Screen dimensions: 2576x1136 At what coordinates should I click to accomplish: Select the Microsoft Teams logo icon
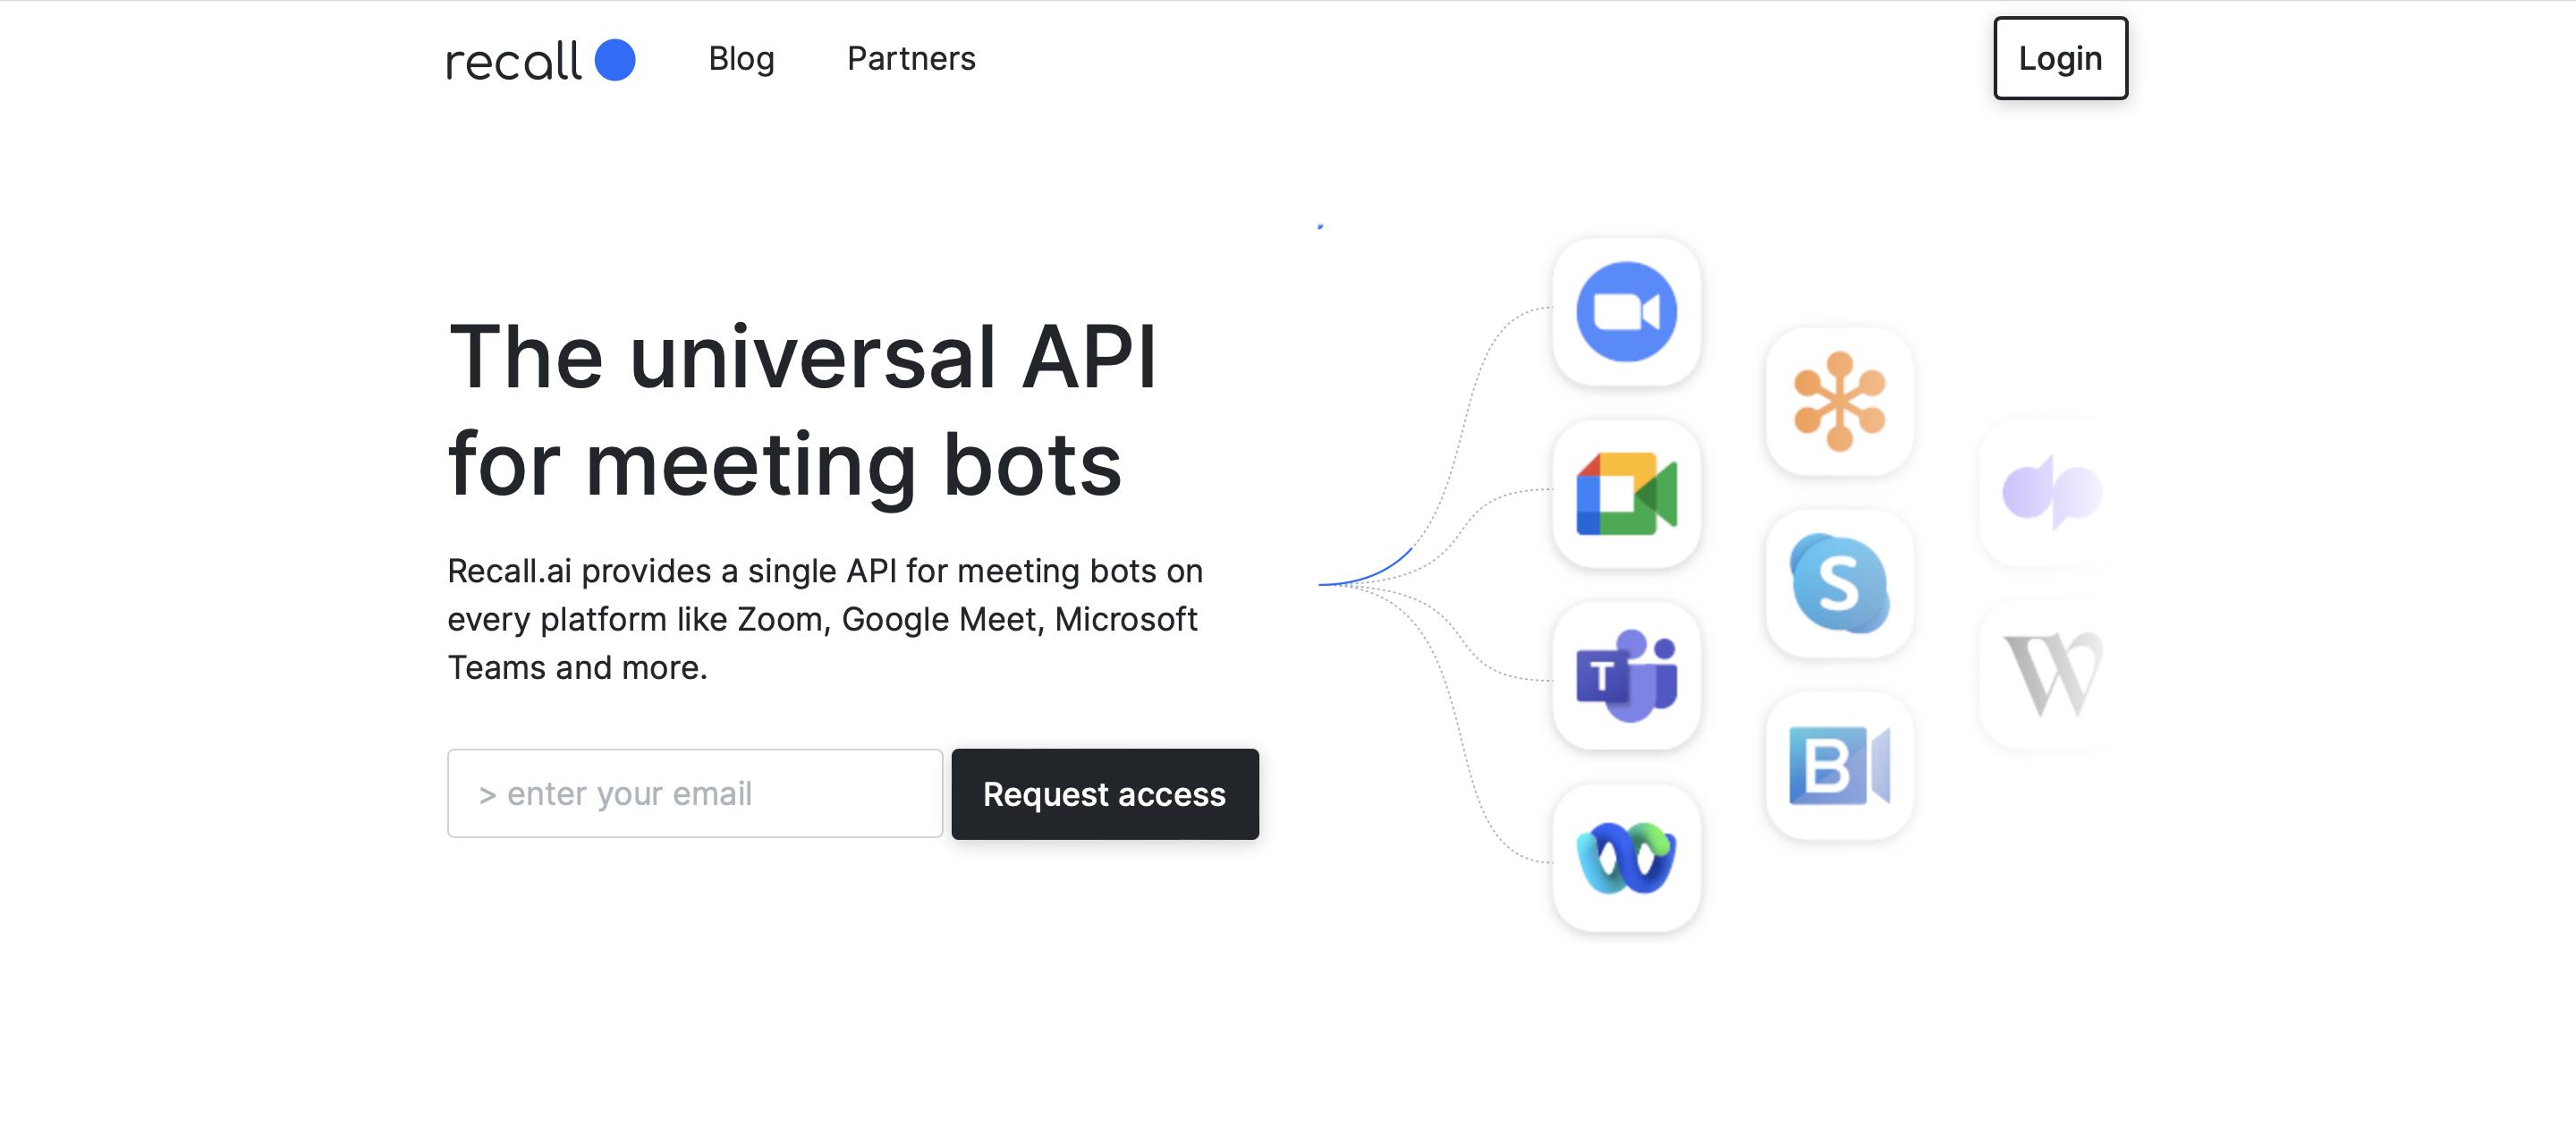point(1626,676)
